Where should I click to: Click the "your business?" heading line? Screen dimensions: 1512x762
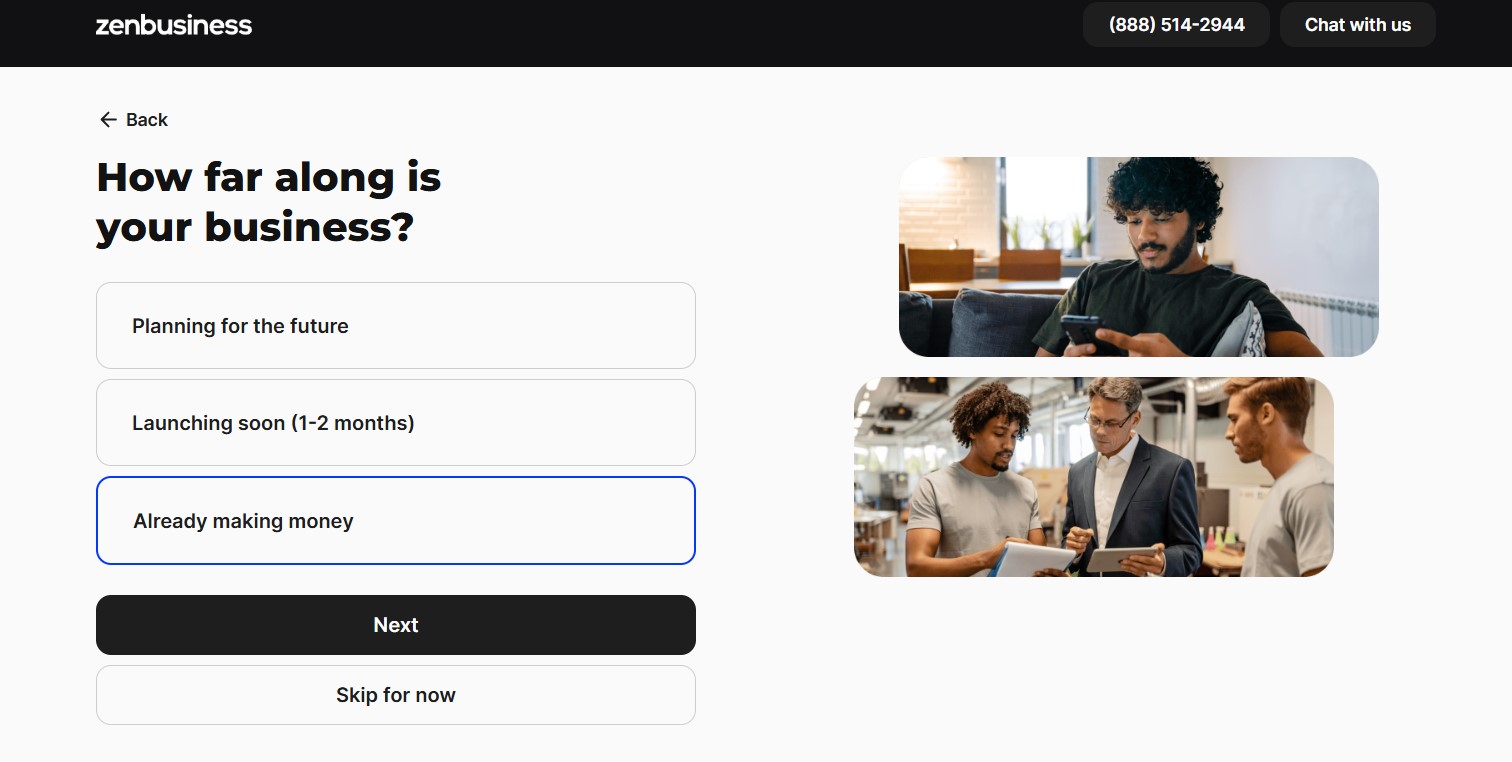click(x=255, y=227)
